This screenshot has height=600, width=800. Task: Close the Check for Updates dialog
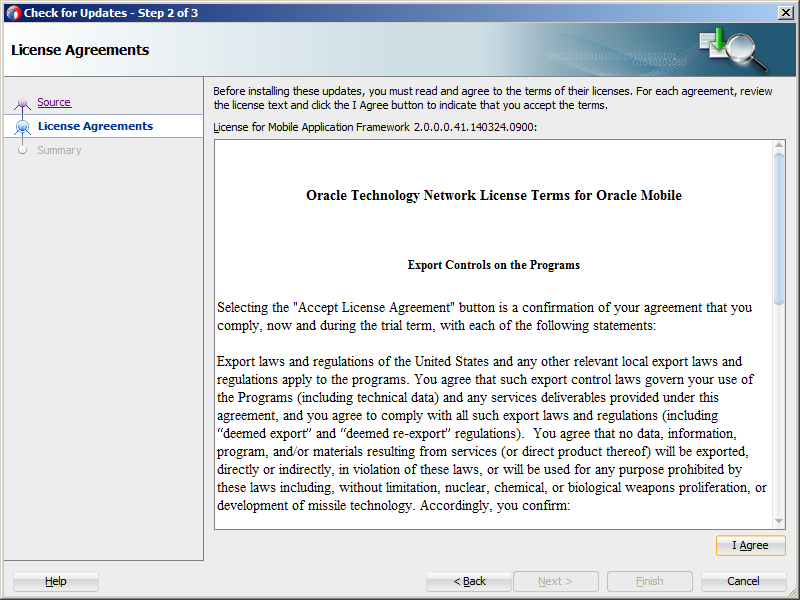[x=785, y=13]
